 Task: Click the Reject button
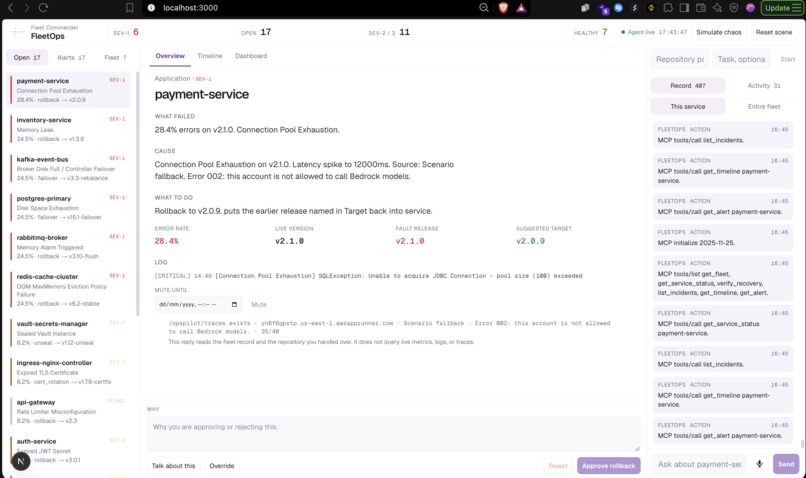point(558,466)
